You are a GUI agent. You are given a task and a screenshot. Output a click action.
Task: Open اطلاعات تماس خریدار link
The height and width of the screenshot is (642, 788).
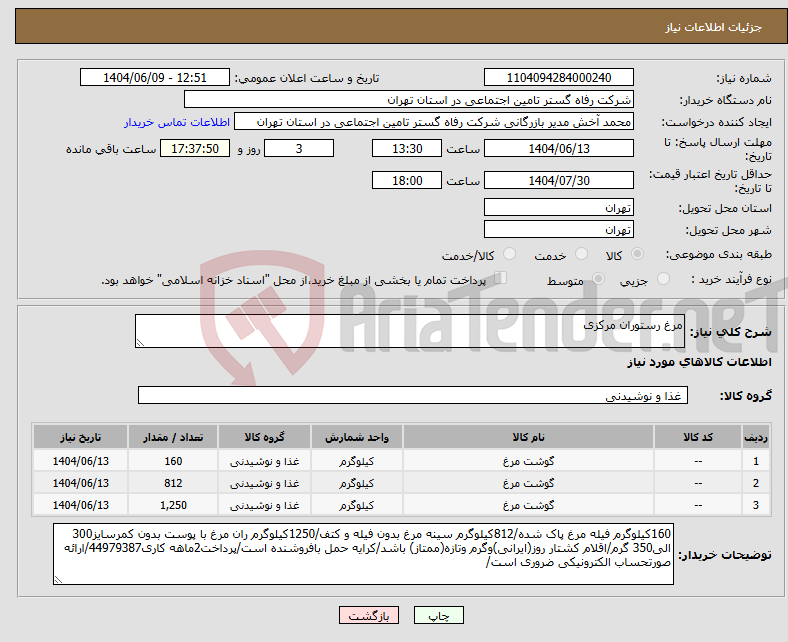tap(177, 122)
